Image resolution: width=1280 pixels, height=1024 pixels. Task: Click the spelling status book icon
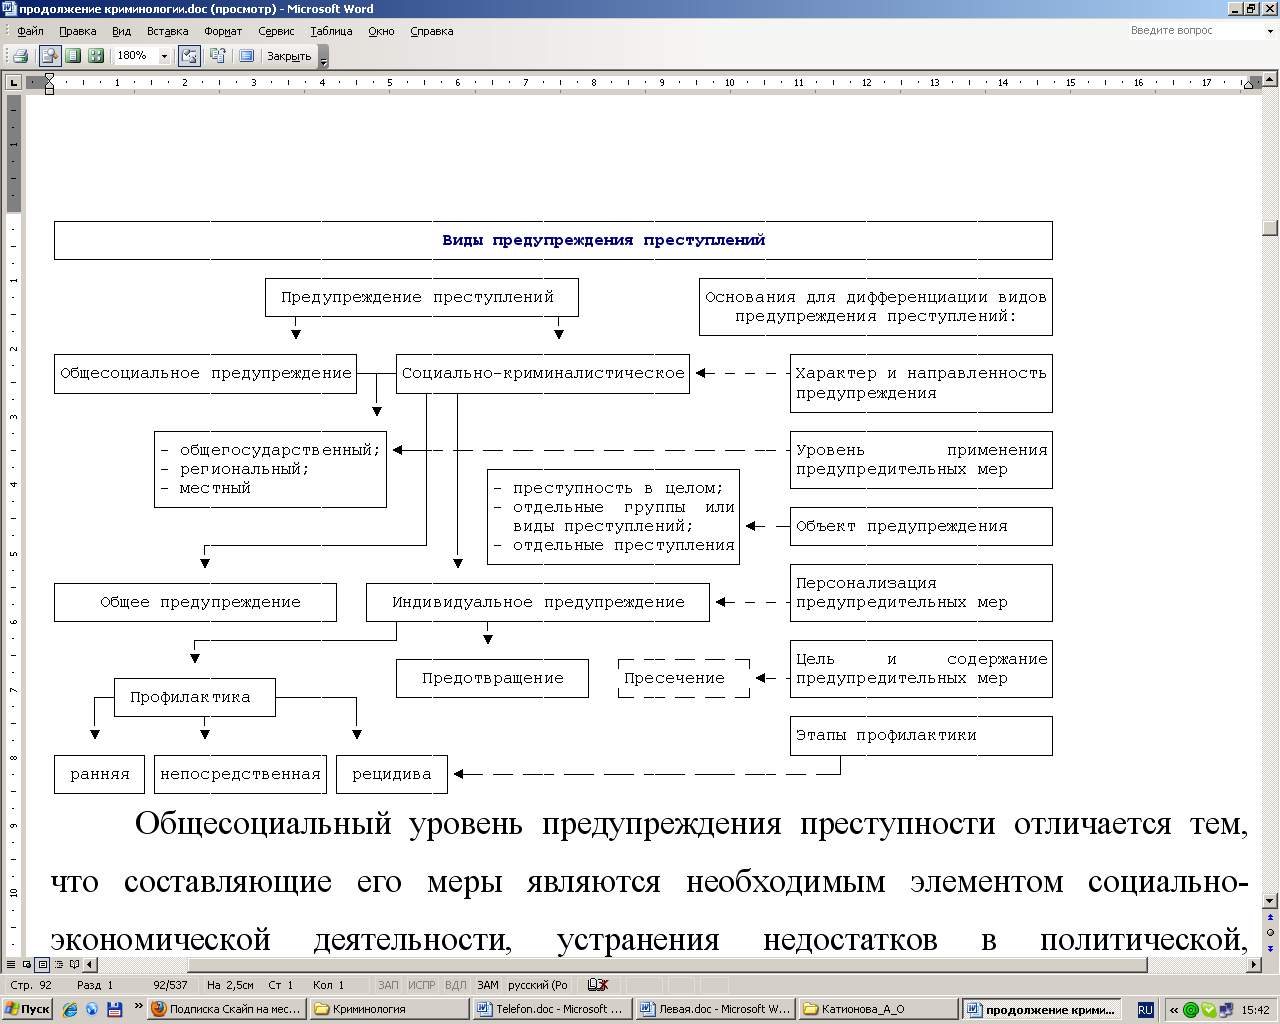(x=598, y=985)
